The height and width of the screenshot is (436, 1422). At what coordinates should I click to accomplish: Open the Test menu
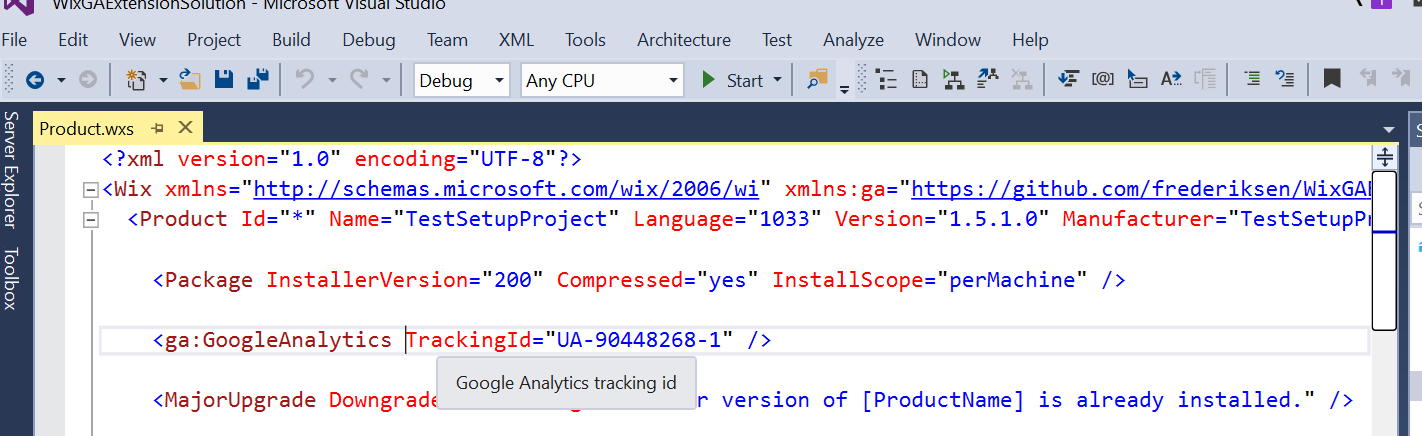click(777, 40)
